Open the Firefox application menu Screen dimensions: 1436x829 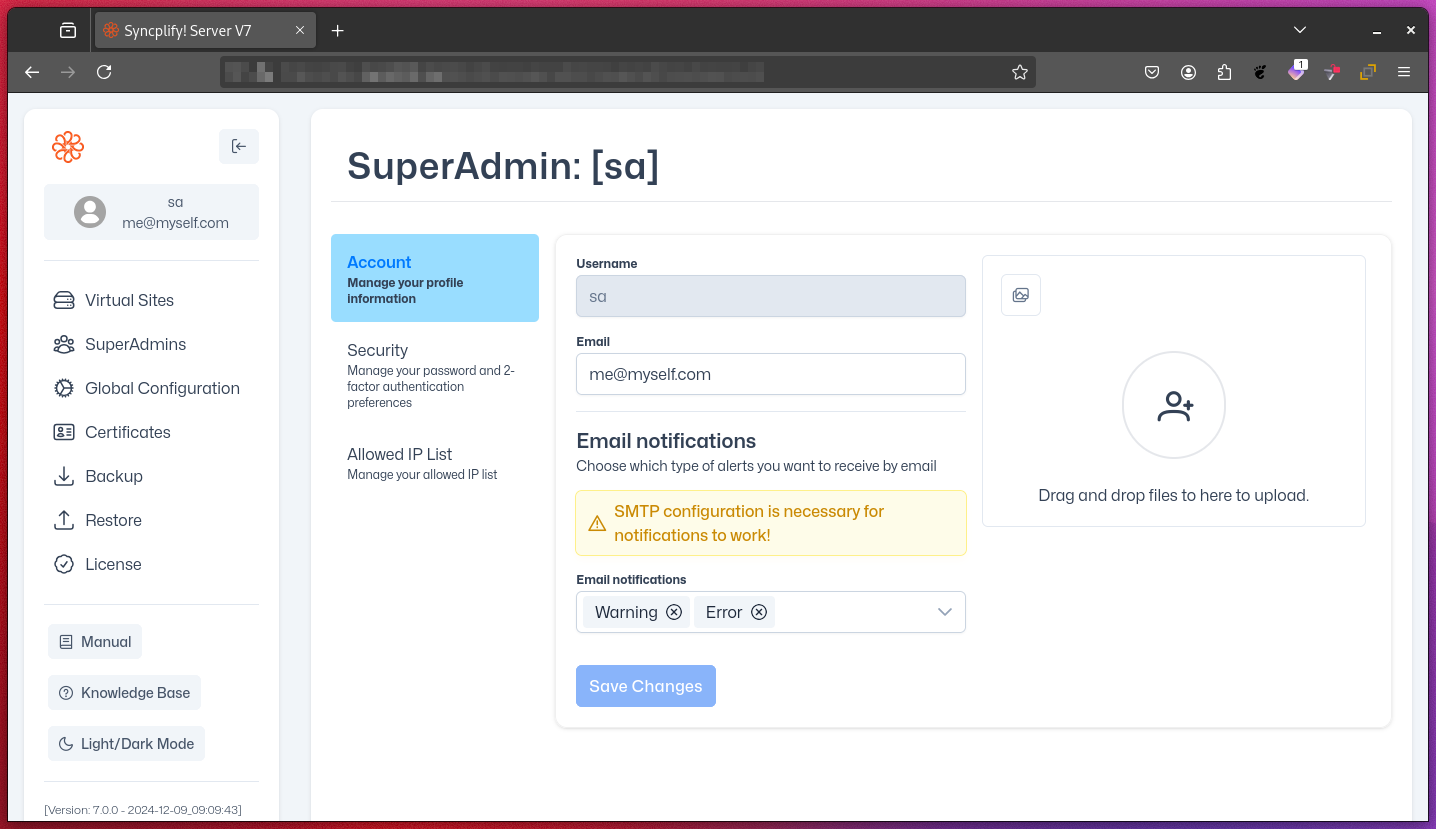pyautogui.click(x=1404, y=71)
